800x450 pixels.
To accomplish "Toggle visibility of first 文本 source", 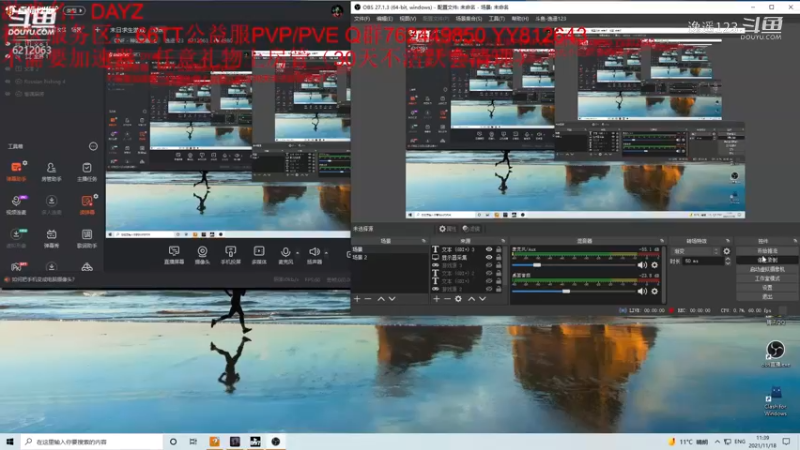I will [x=489, y=249].
